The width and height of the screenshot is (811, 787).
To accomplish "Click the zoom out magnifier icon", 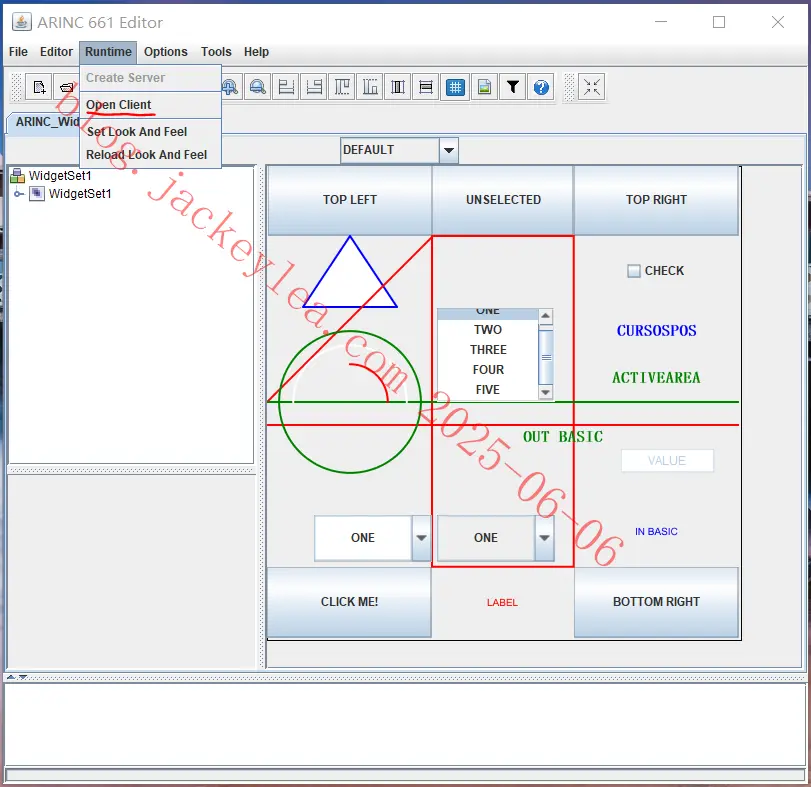I will [x=258, y=87].
